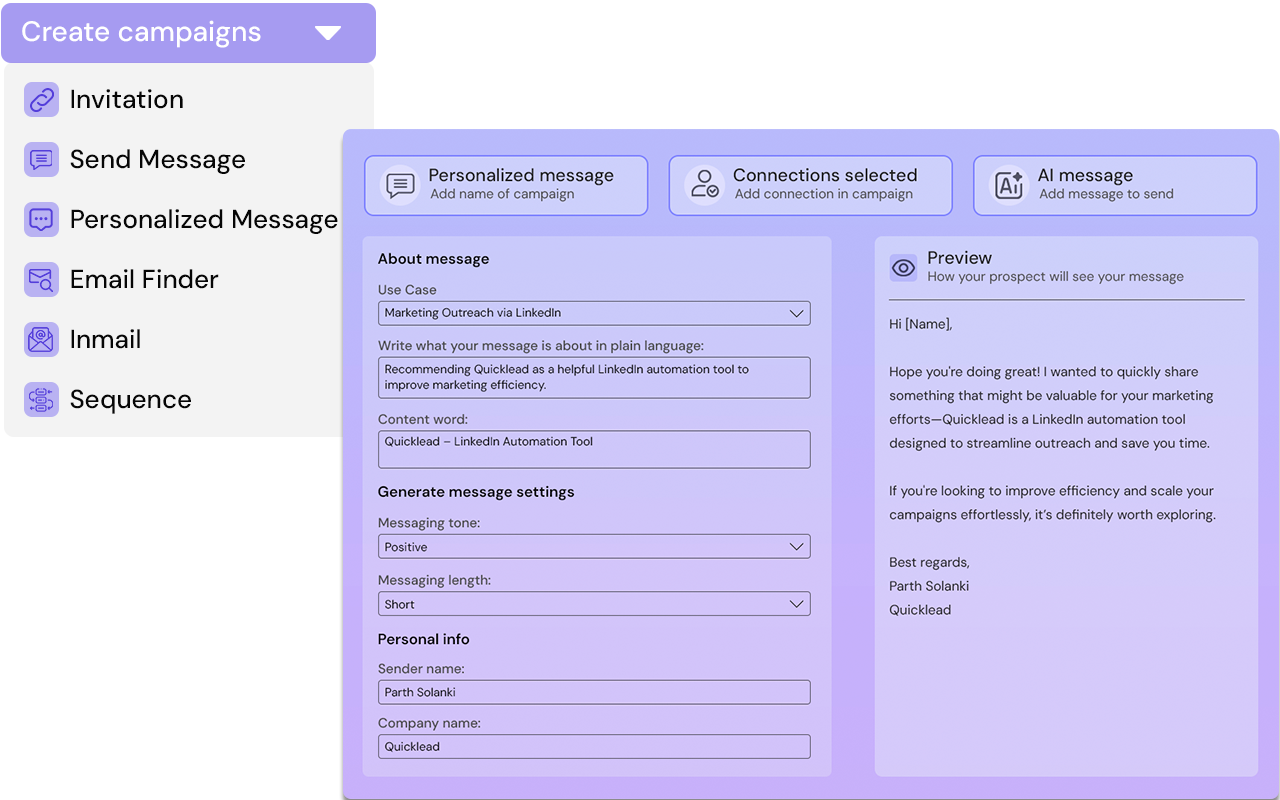1280x800 pixels.
Task: Open the AI message step tab
Action: point(1115,185)
